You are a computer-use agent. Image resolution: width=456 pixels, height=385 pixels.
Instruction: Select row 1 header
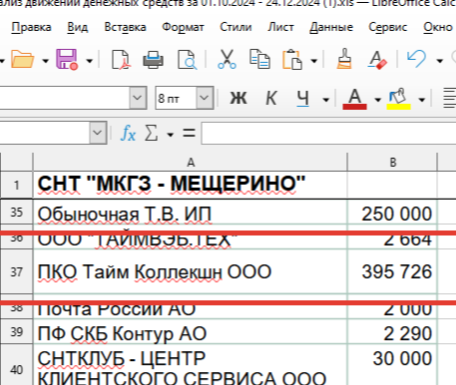16,185
